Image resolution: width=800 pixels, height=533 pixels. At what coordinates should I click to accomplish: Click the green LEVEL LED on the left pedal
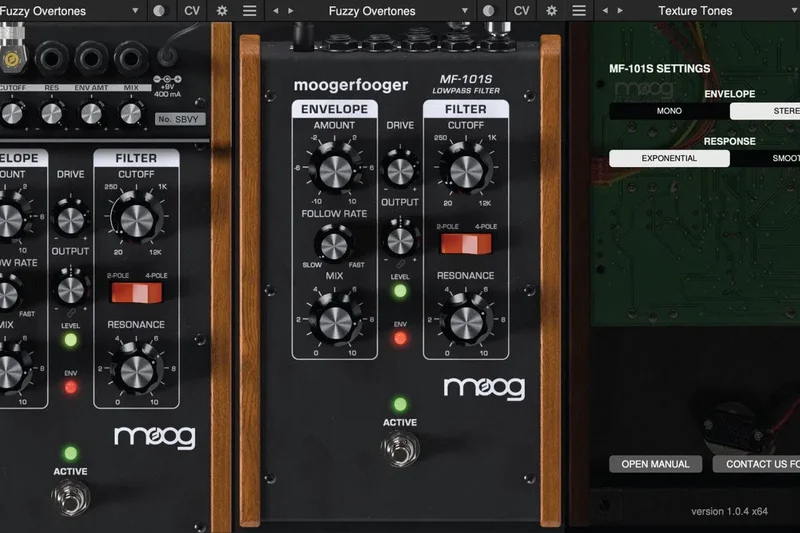point(71,340)
